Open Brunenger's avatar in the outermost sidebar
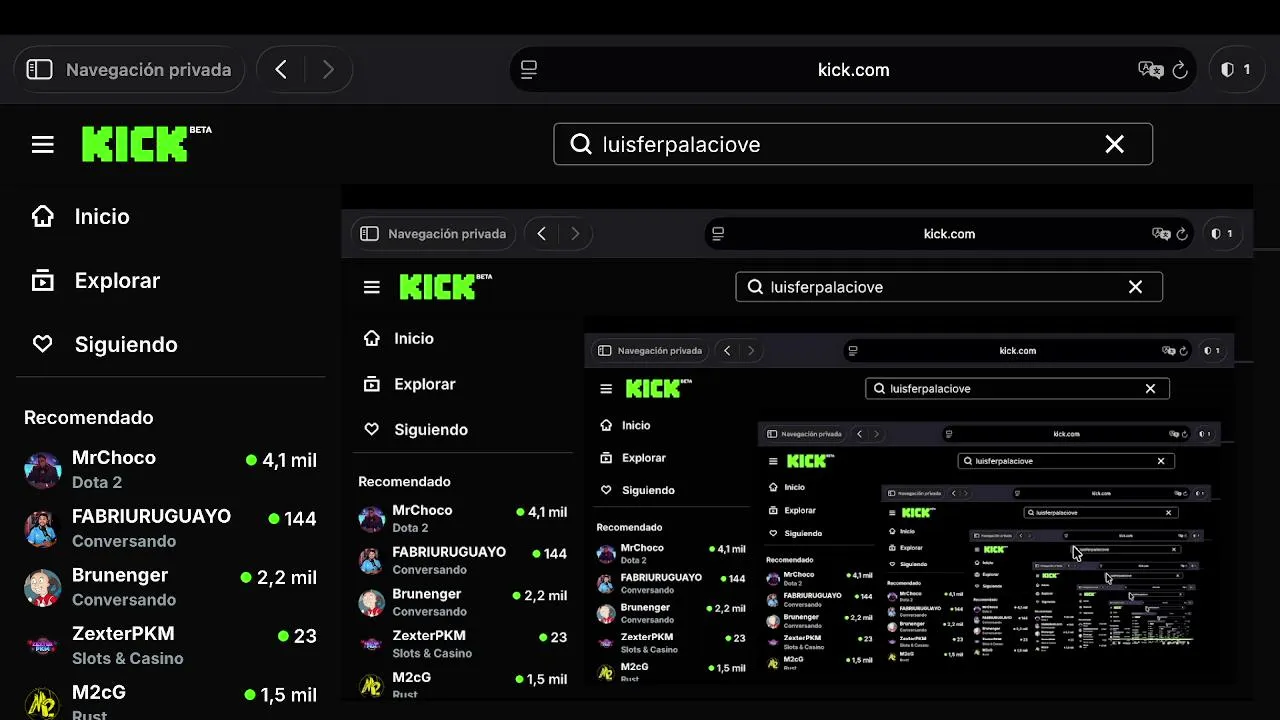The width and height of the screenshot is (1280, 720). 43,588
